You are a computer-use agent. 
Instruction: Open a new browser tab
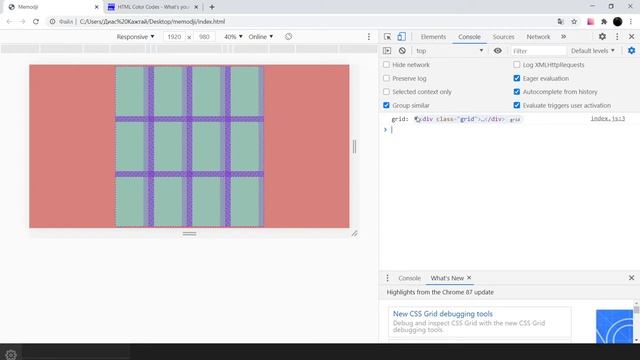[212, 7]
